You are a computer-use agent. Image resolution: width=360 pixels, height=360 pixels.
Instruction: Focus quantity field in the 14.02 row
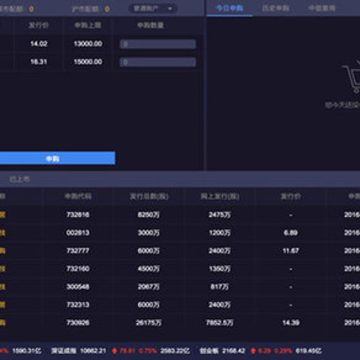point(158,44)
